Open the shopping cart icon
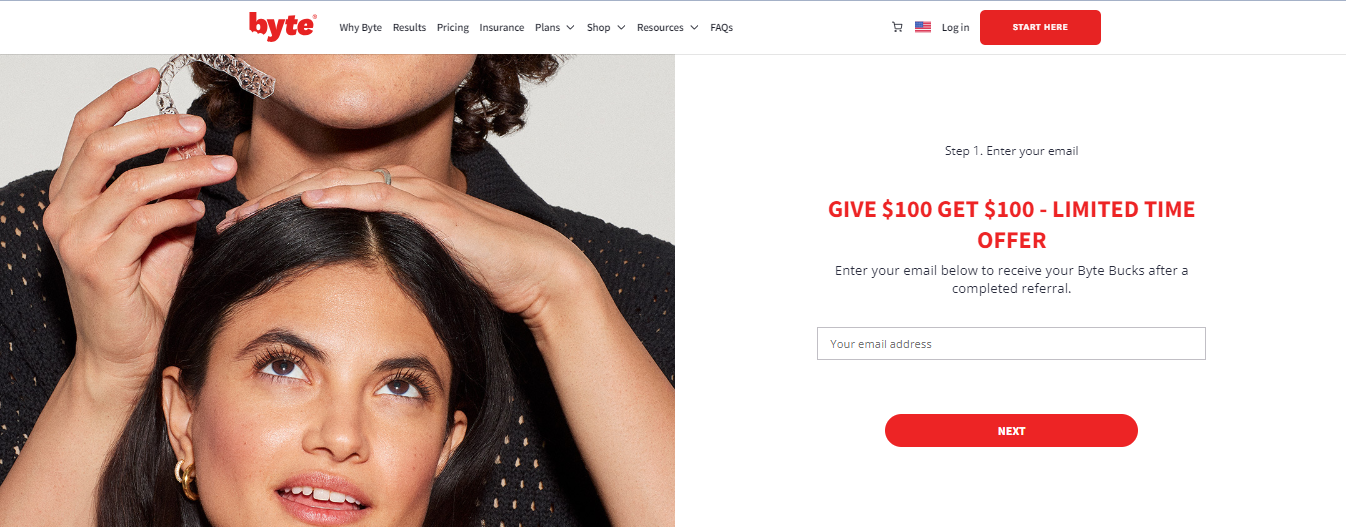Screen dimensions: 1346x527 click(897, 27)
